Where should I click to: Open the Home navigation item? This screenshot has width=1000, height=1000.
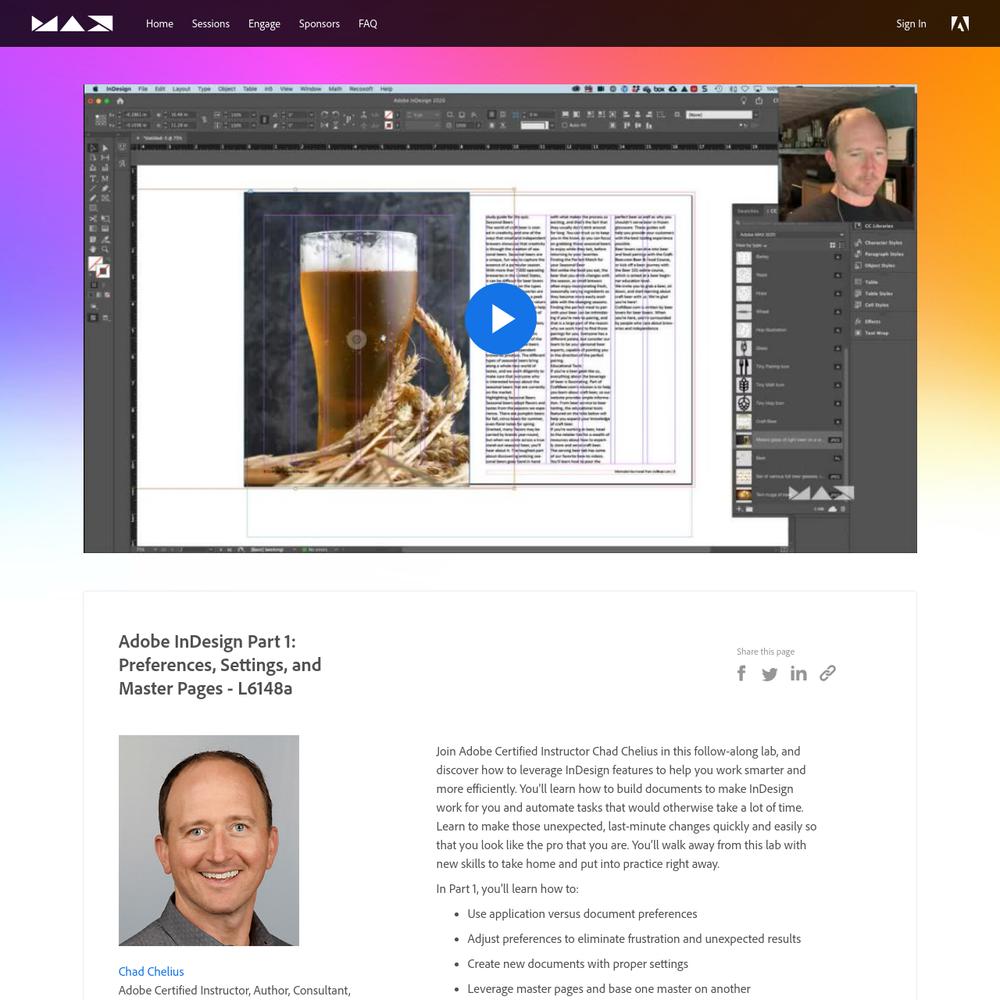tap(159, 24)
